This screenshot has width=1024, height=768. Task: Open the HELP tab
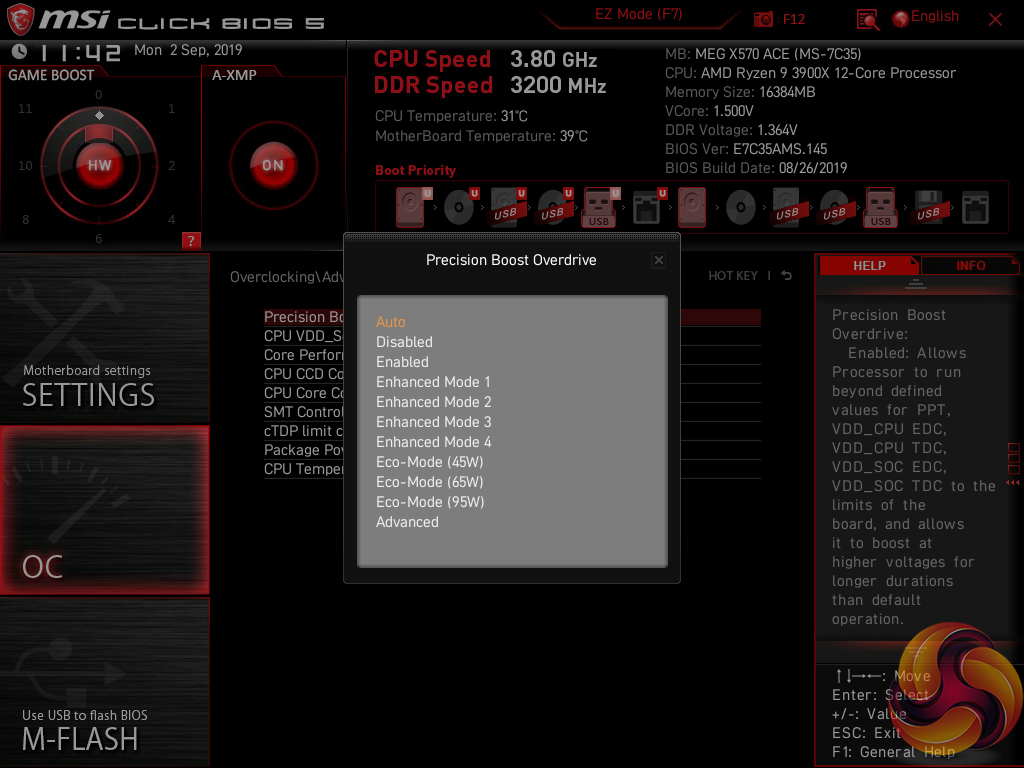(x=869, y=265)
